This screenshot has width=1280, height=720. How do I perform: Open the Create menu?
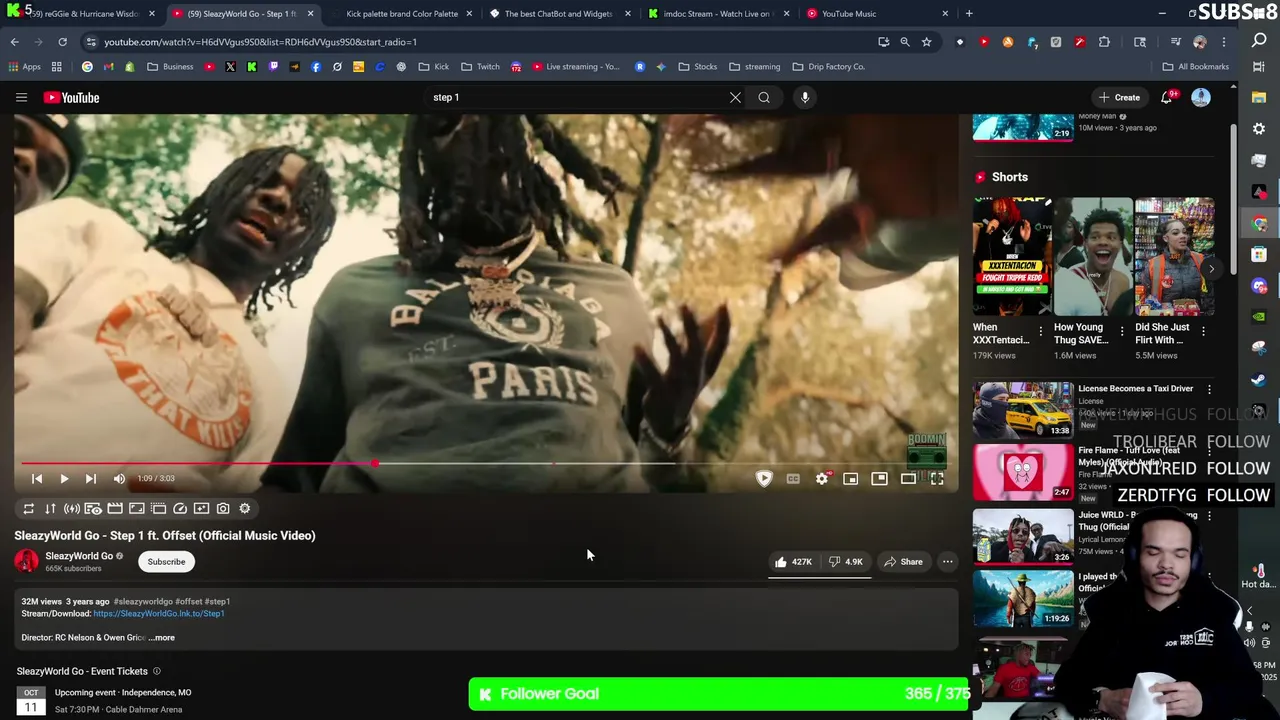coord(1119,97)
